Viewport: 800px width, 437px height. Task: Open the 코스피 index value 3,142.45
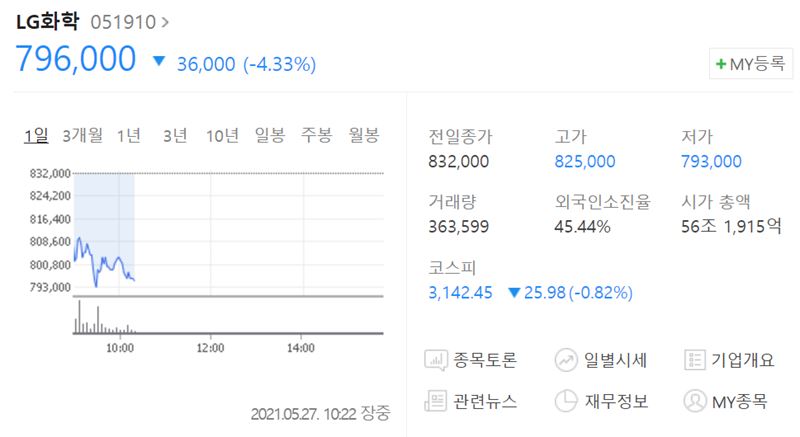(x=461, y=293)
